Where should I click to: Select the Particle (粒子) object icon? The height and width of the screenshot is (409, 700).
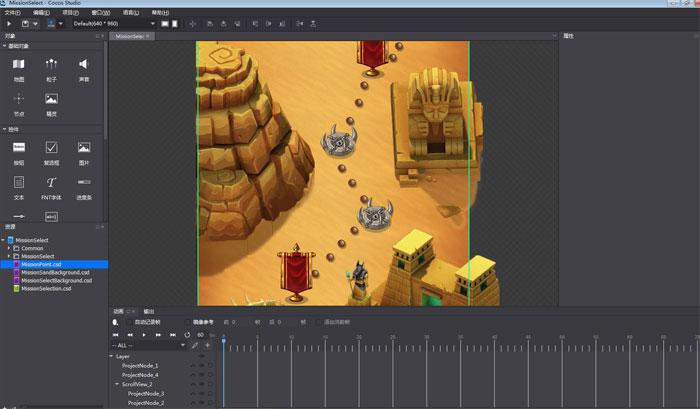pos(51,64)
